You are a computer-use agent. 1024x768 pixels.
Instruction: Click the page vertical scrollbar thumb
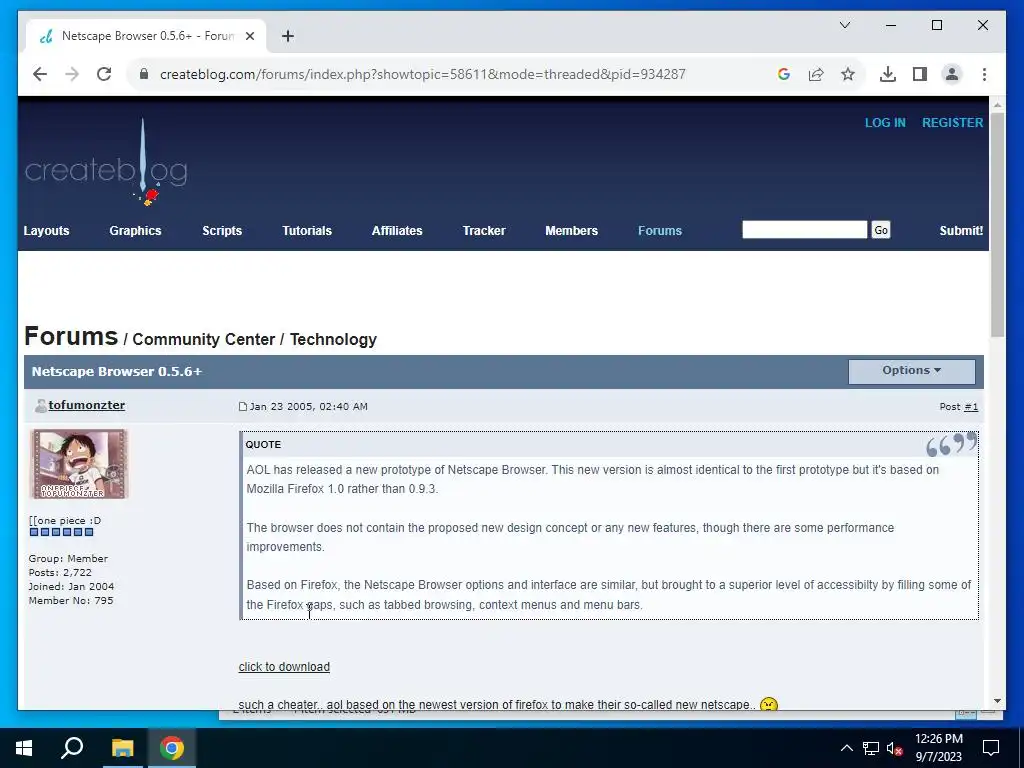[x=997, y=225]
